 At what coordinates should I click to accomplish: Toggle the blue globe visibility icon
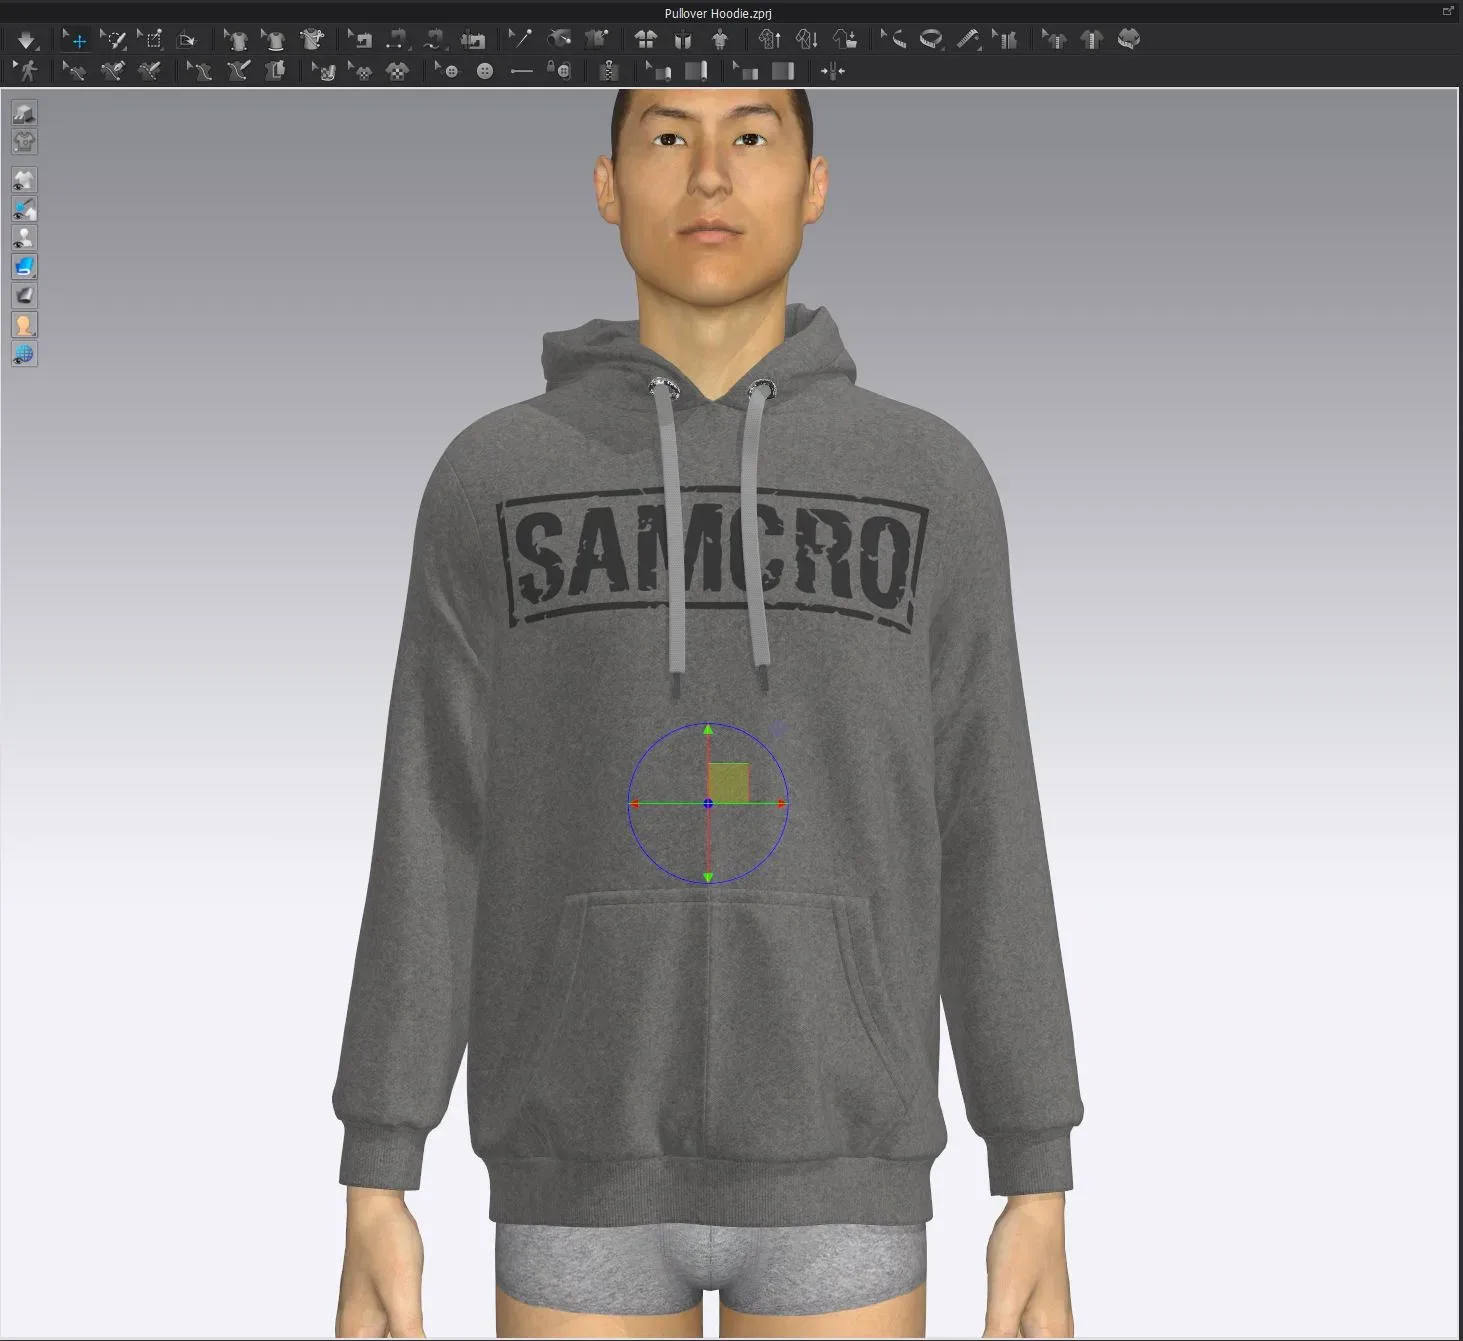point(24,354)
